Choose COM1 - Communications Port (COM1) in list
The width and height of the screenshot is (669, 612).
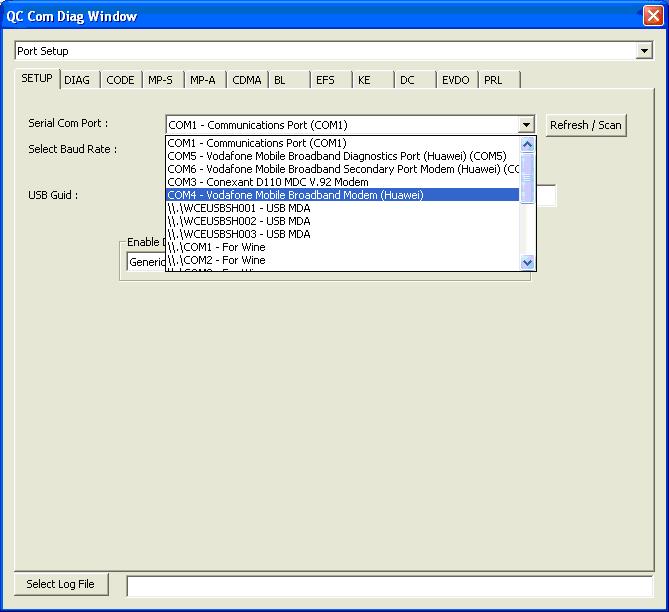[342, 143]
